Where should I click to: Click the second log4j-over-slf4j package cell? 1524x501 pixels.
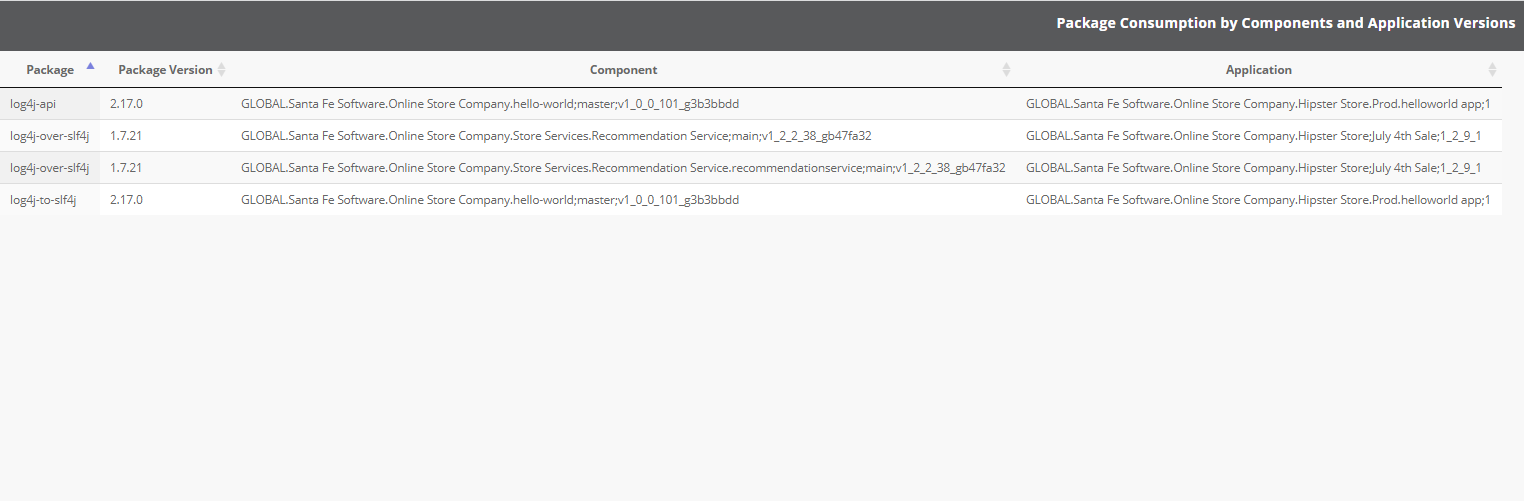(x=50, y=168)
